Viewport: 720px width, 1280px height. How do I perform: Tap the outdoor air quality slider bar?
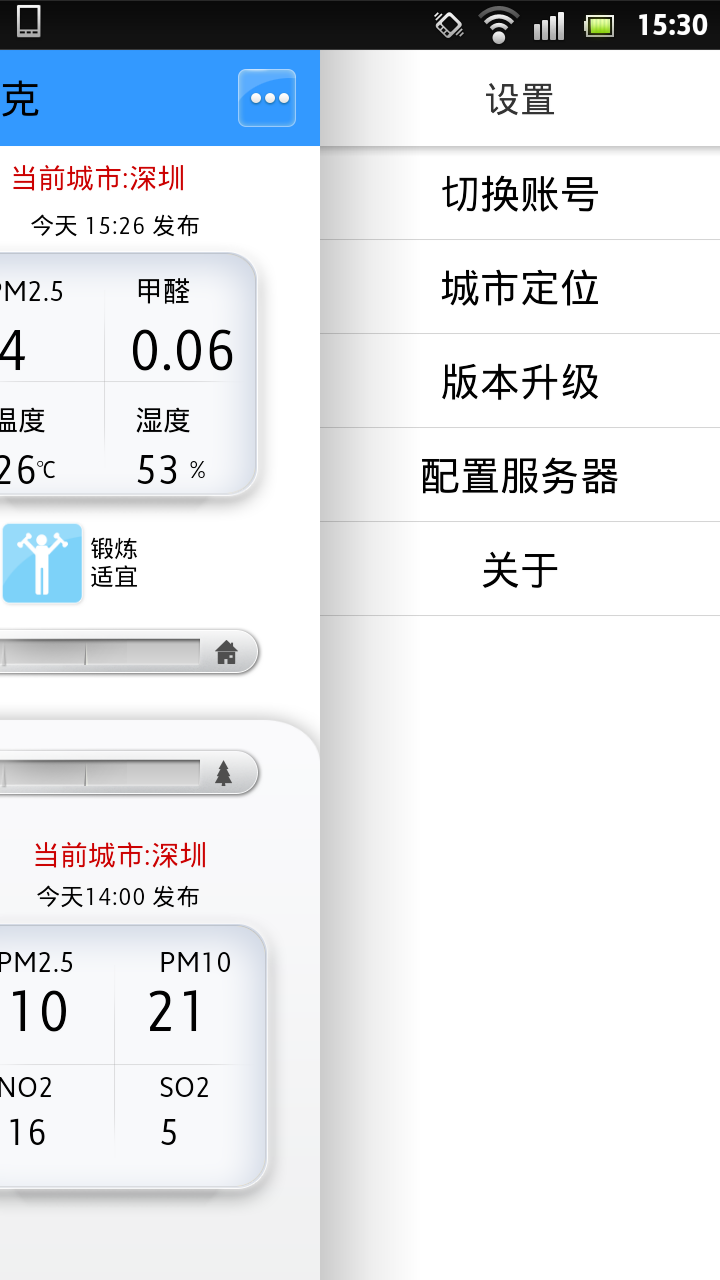[128, 773]
